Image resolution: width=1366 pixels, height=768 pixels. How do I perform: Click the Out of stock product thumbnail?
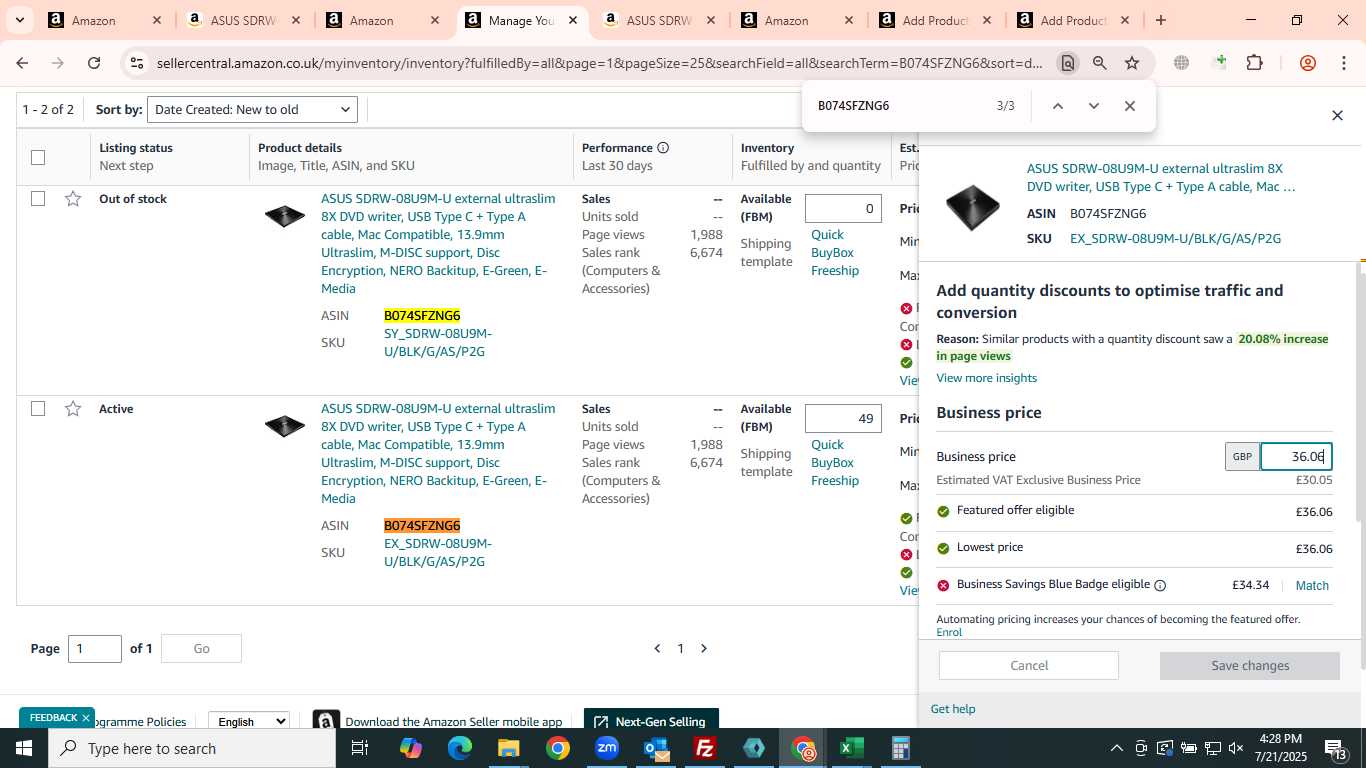pyautogui.click(x=285, y=215)
